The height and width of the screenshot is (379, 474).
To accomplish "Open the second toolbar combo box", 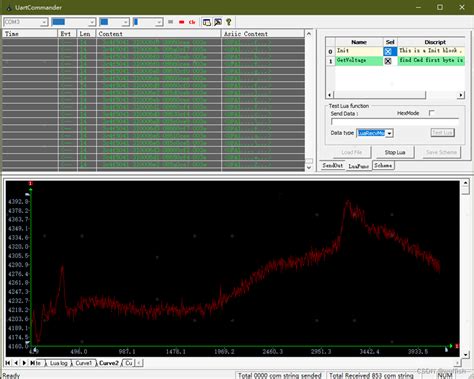I will tap(92, 22).
